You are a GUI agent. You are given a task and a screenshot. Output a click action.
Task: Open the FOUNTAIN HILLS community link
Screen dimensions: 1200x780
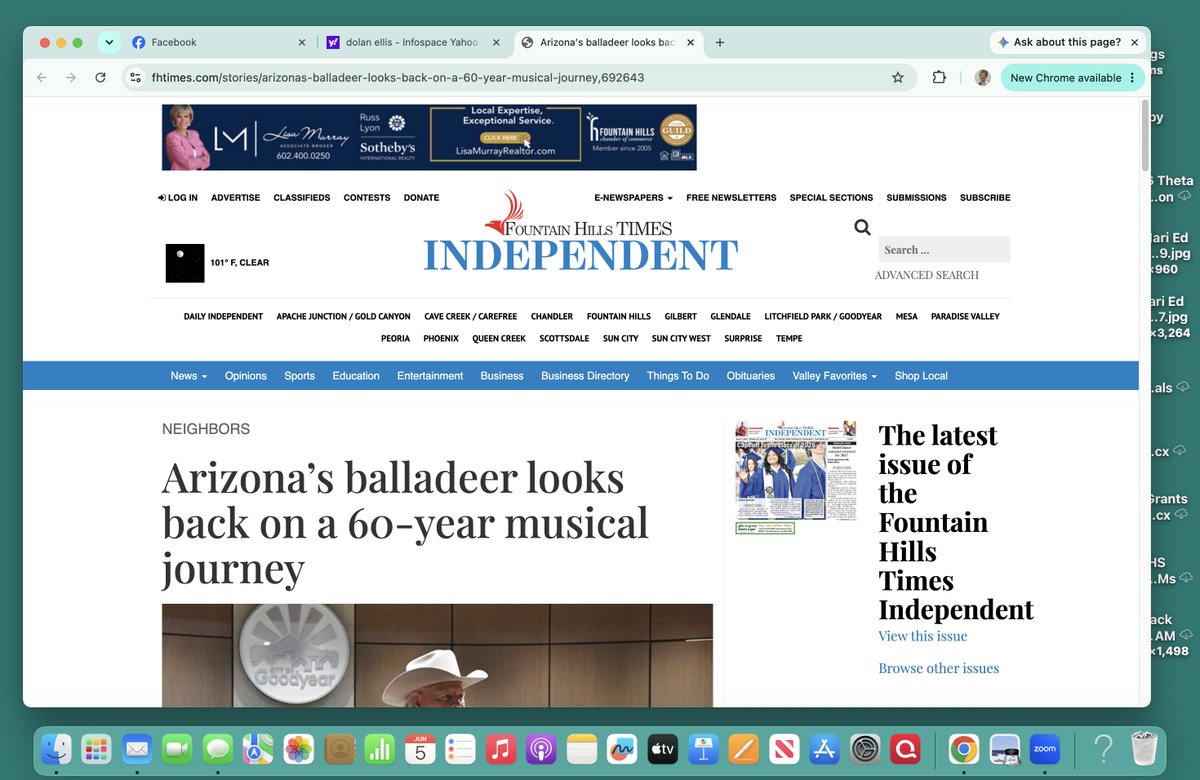[x=619, y=316]
